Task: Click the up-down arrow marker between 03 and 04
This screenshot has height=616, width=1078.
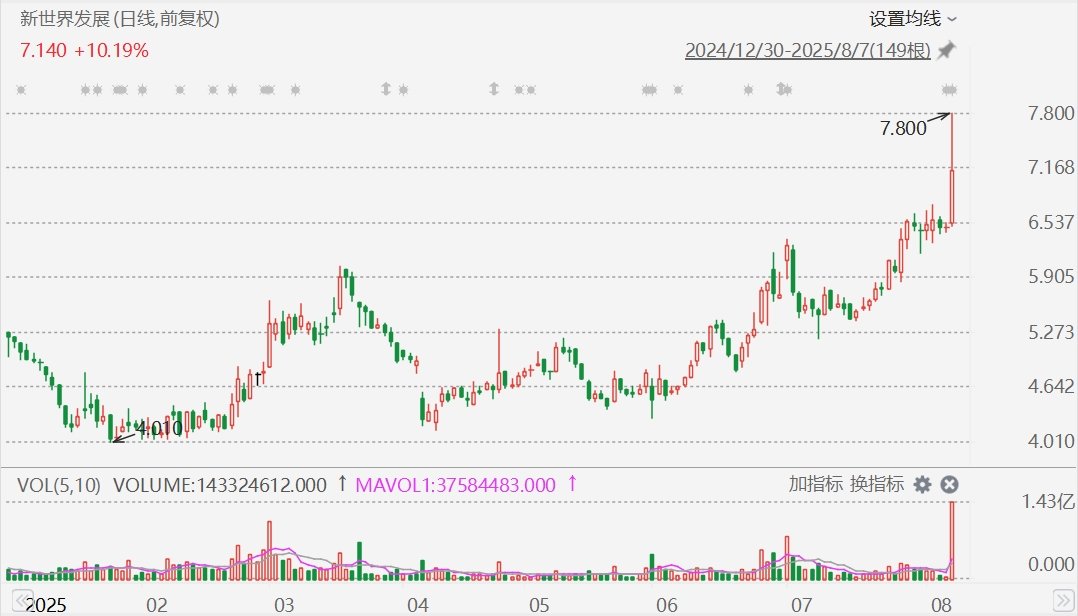Action: pos(386,89)
